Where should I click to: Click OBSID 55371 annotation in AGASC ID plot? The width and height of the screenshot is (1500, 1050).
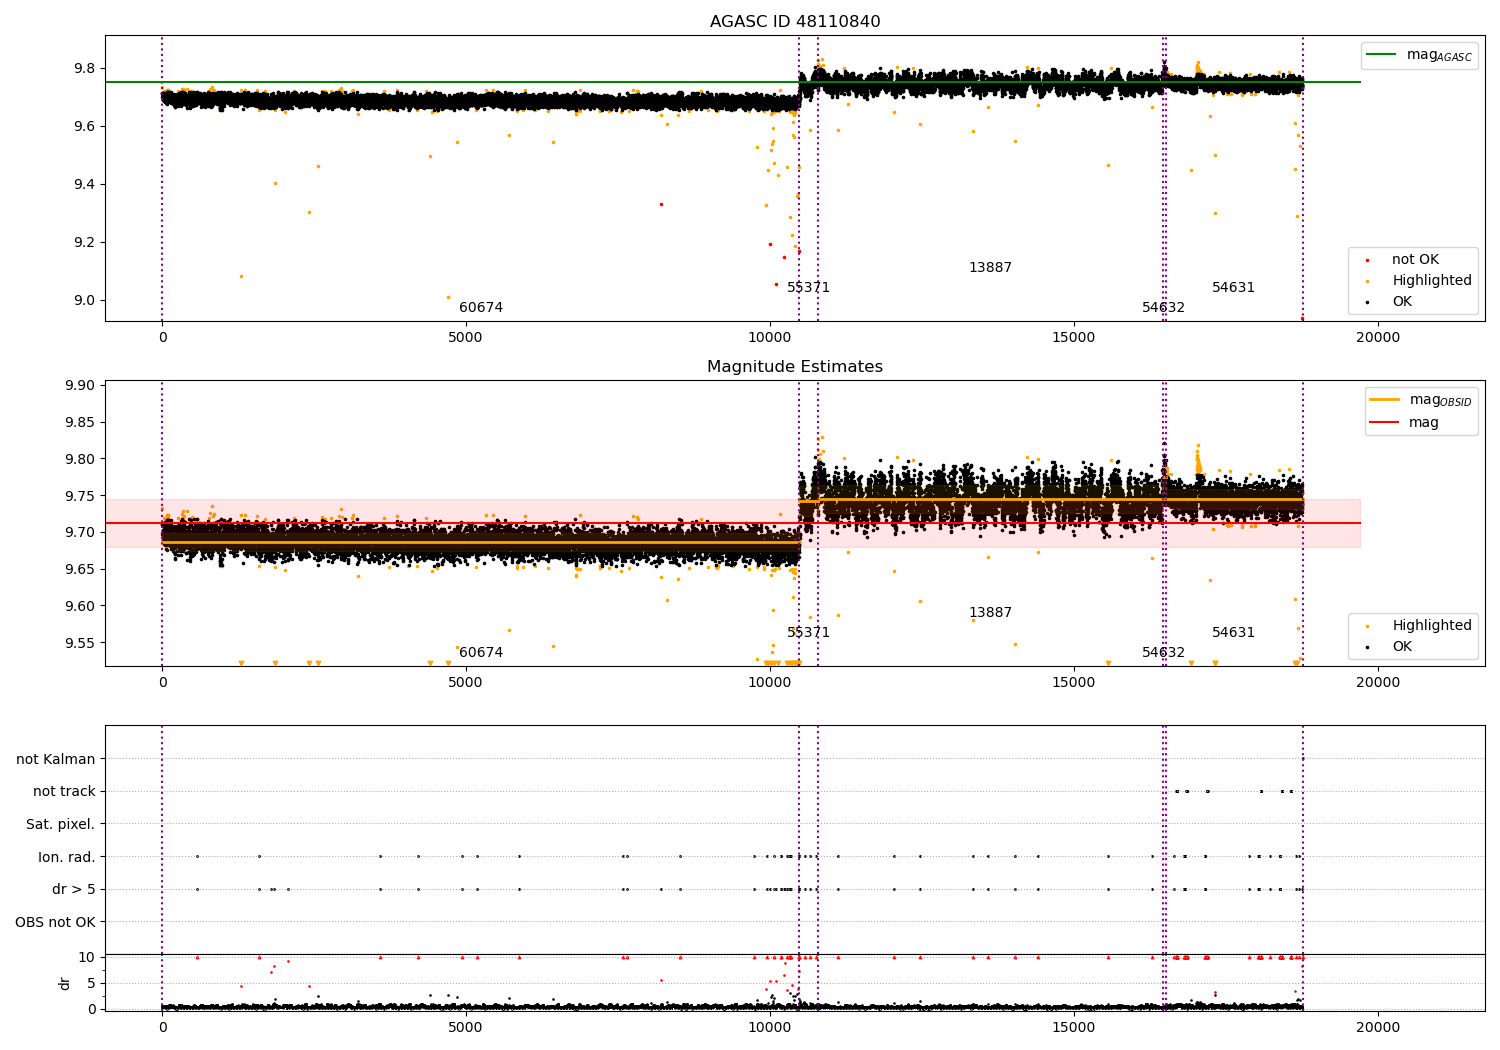(x=808, y=288)
